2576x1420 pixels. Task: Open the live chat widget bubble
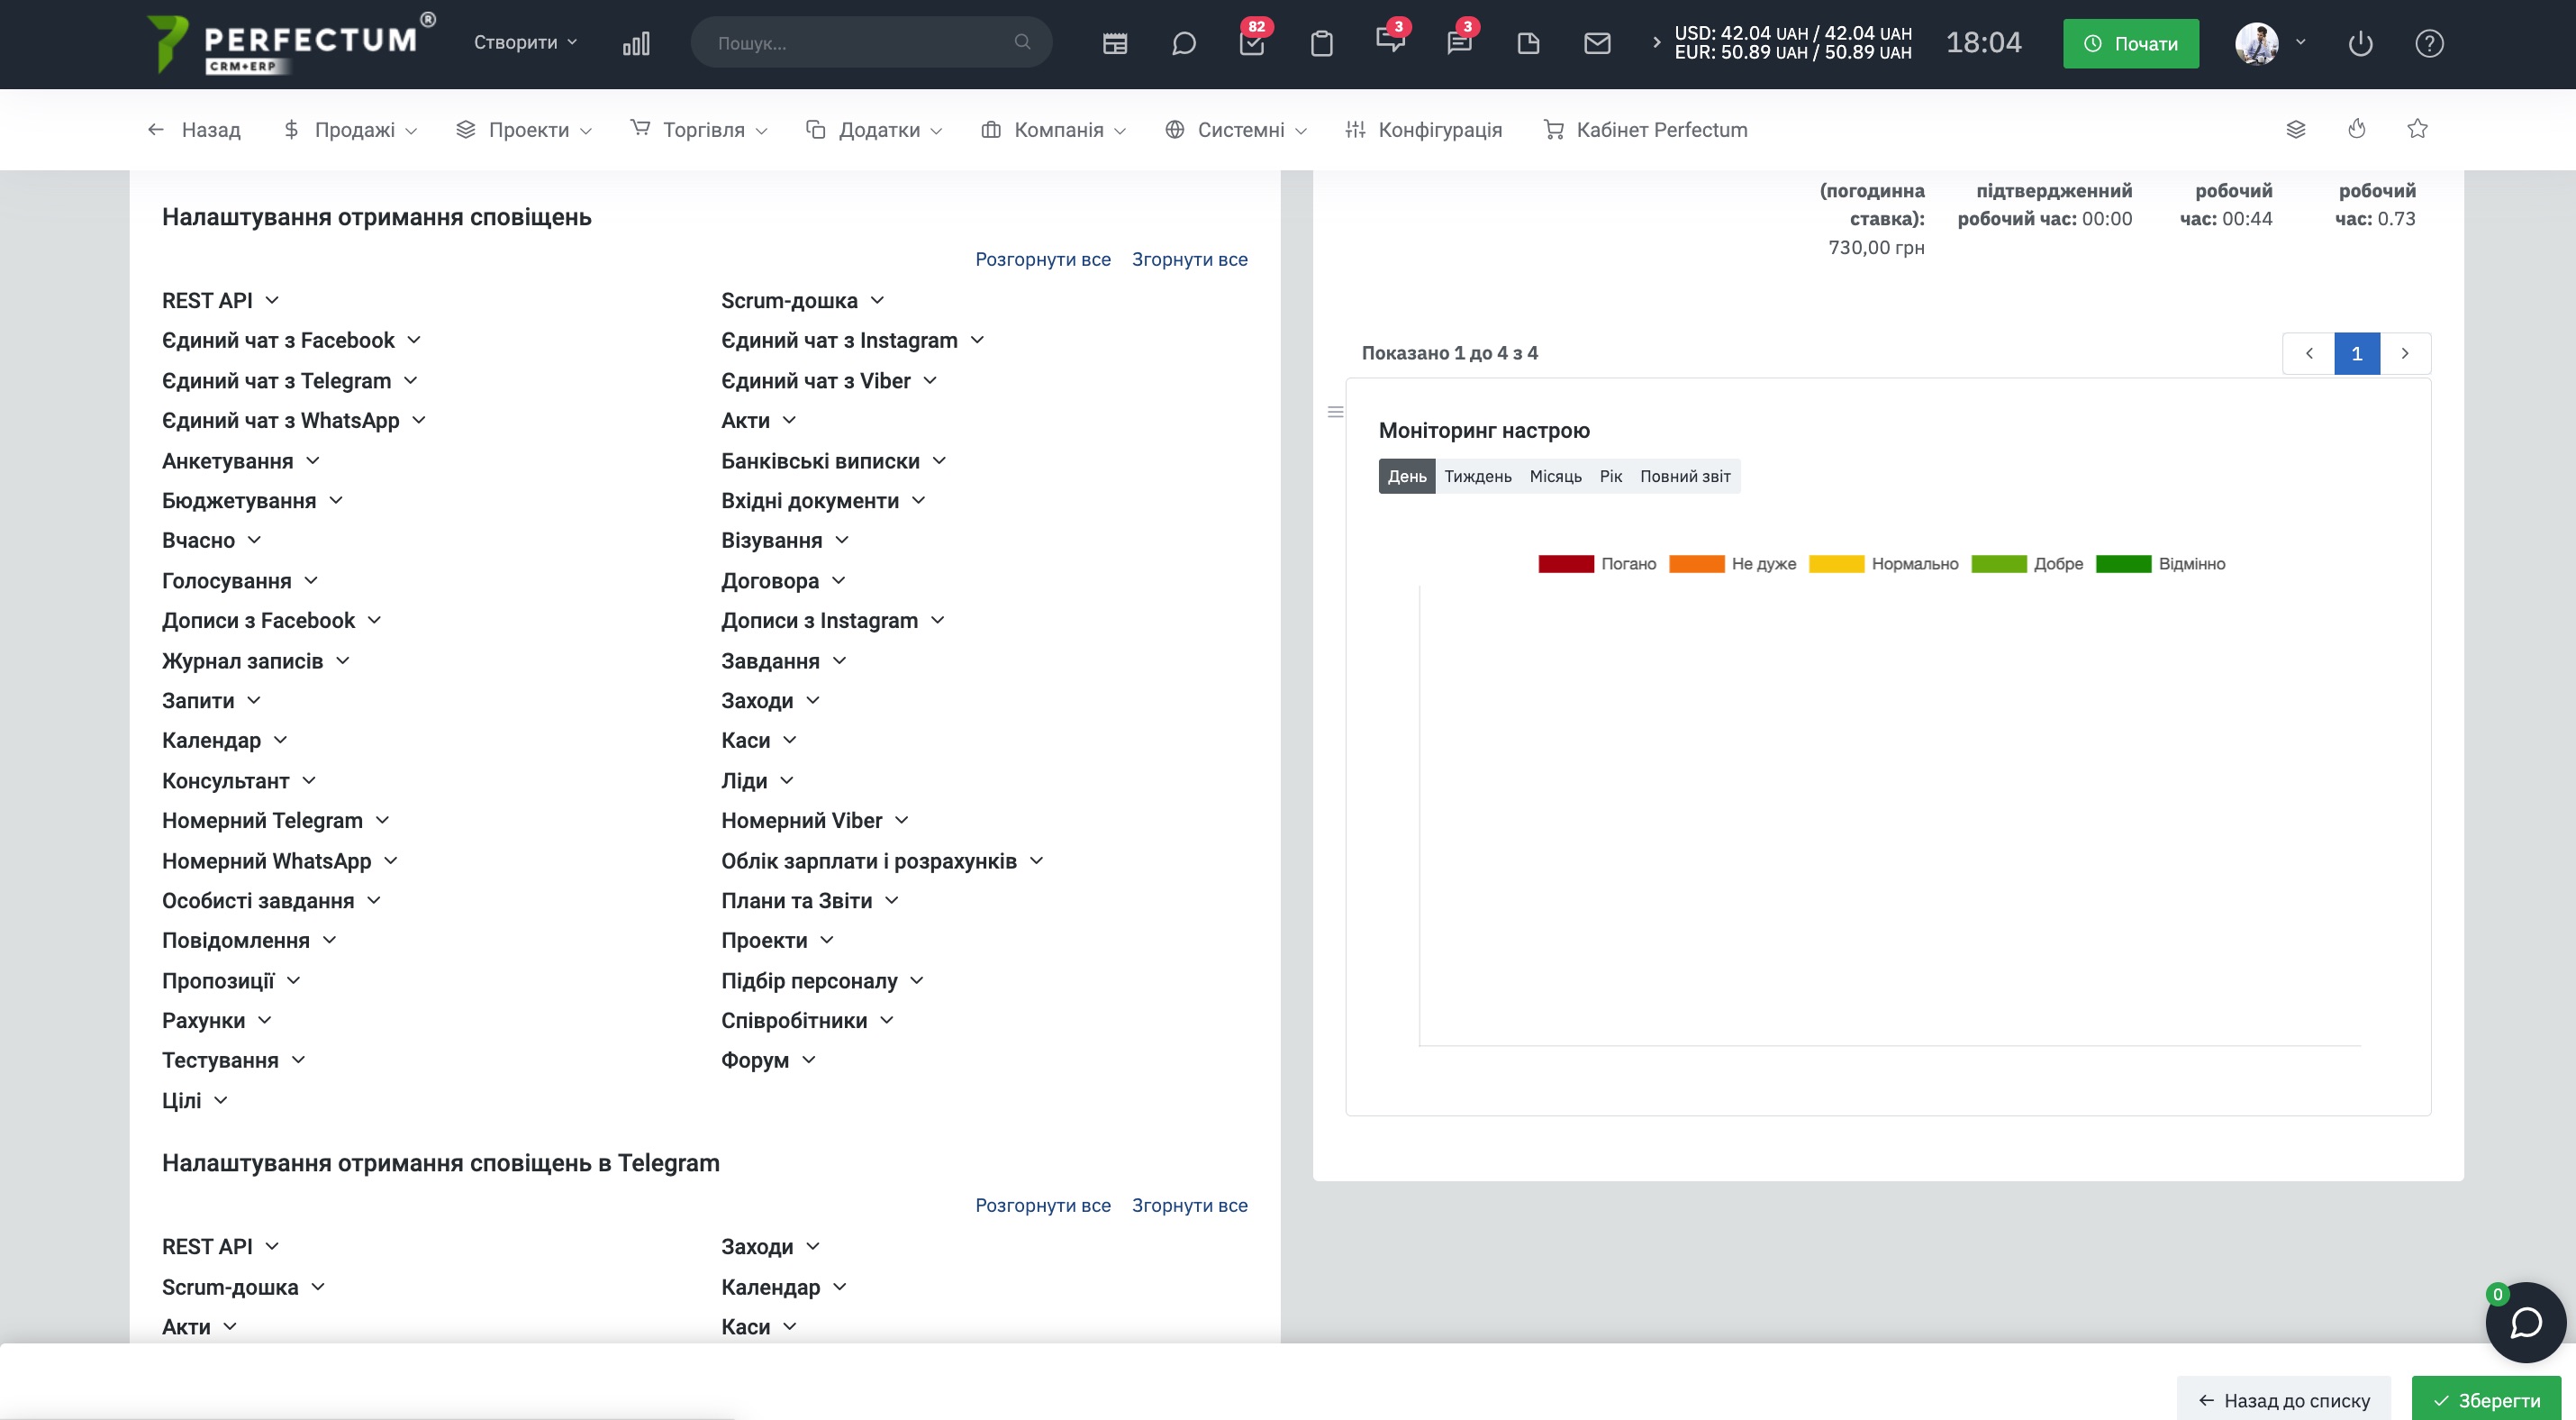(x=2525, y=1322)
